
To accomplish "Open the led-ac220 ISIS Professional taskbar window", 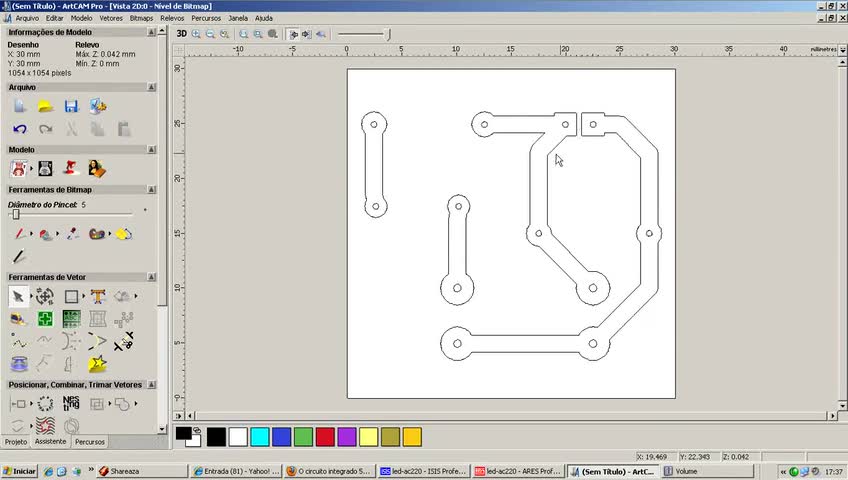I will pyautogui.click(x=423, y=471).
